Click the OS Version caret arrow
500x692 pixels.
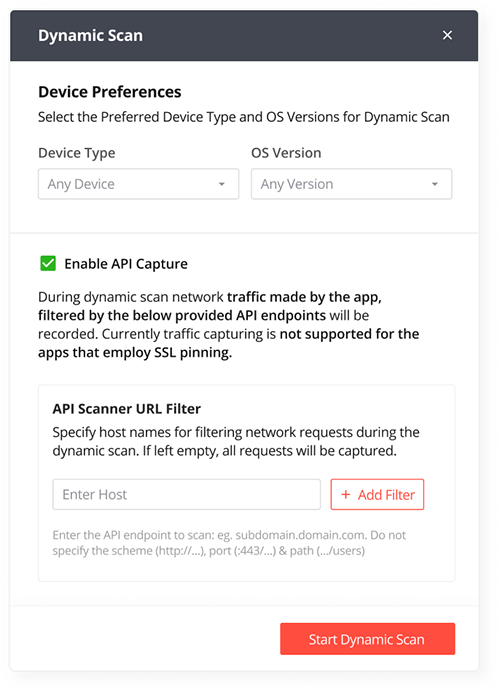click(x=435, y=184)
